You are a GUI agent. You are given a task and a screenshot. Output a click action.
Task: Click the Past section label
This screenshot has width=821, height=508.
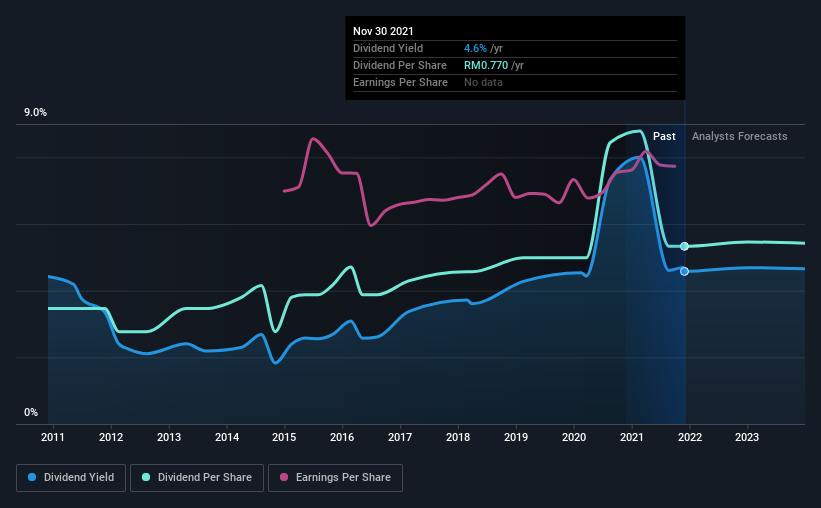coord(664,136)
